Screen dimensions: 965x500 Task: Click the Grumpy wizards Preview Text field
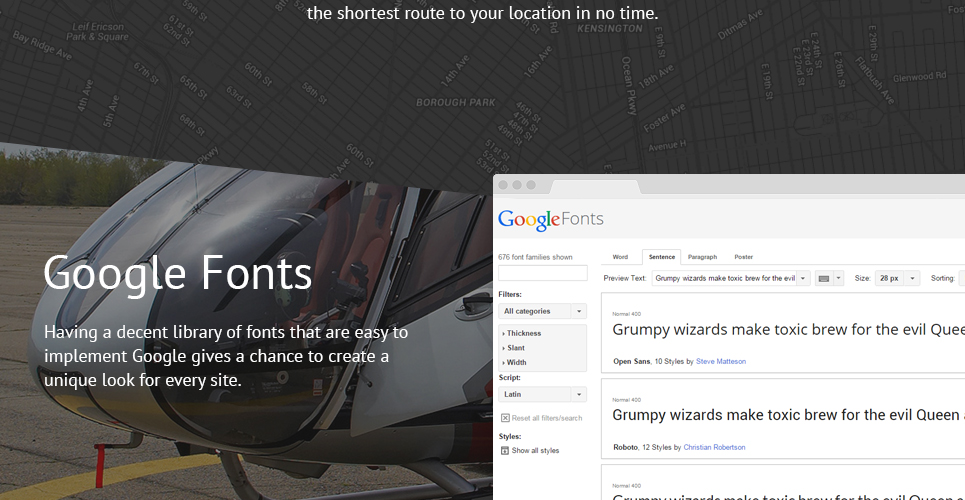[x=724, y=278]
